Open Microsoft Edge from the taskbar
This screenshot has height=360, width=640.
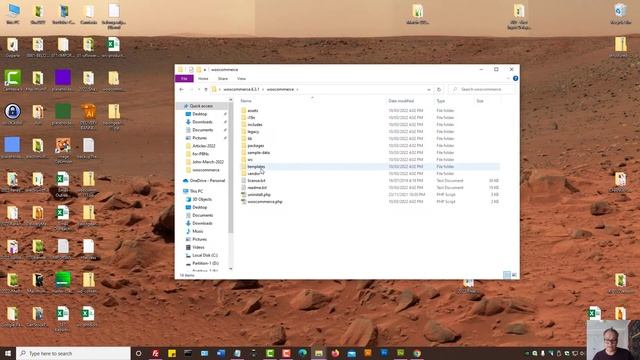[x=302, y=353]
